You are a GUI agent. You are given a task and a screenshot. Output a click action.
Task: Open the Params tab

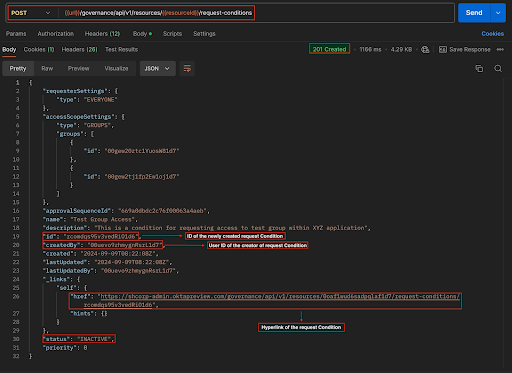click(x=16, y=34)
